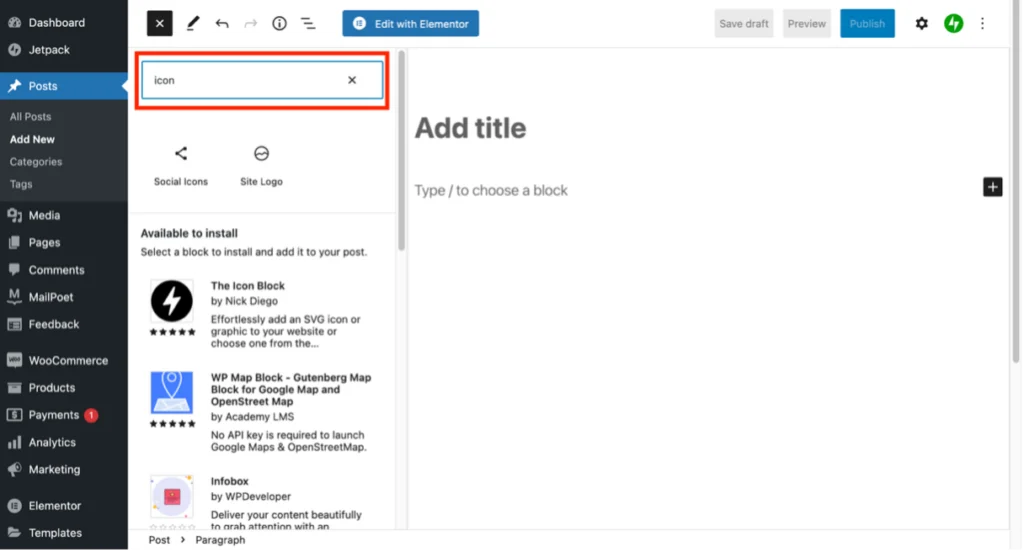
Task: Open Tags submenu link
Action: (x=21, y=184)
